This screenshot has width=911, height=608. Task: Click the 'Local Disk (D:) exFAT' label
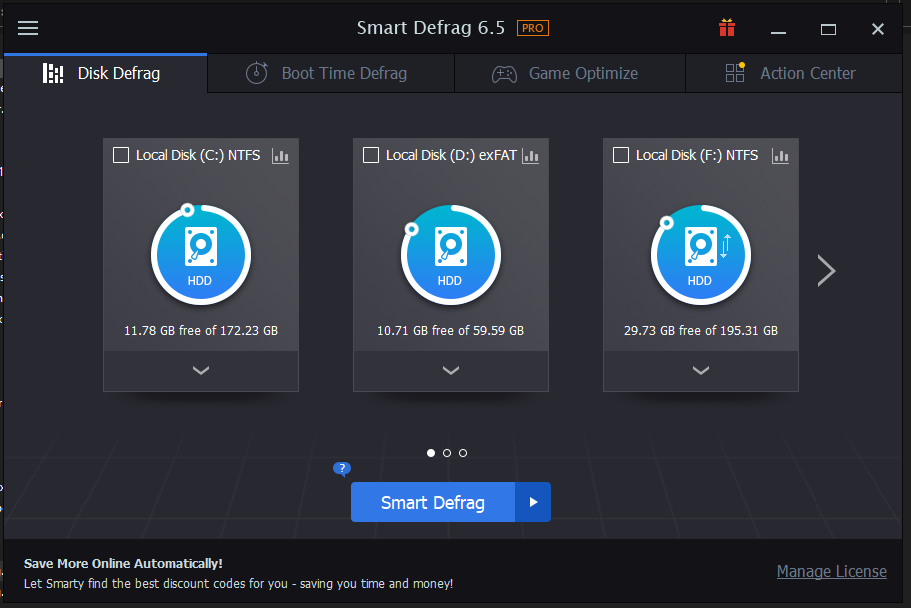(451, 155)
